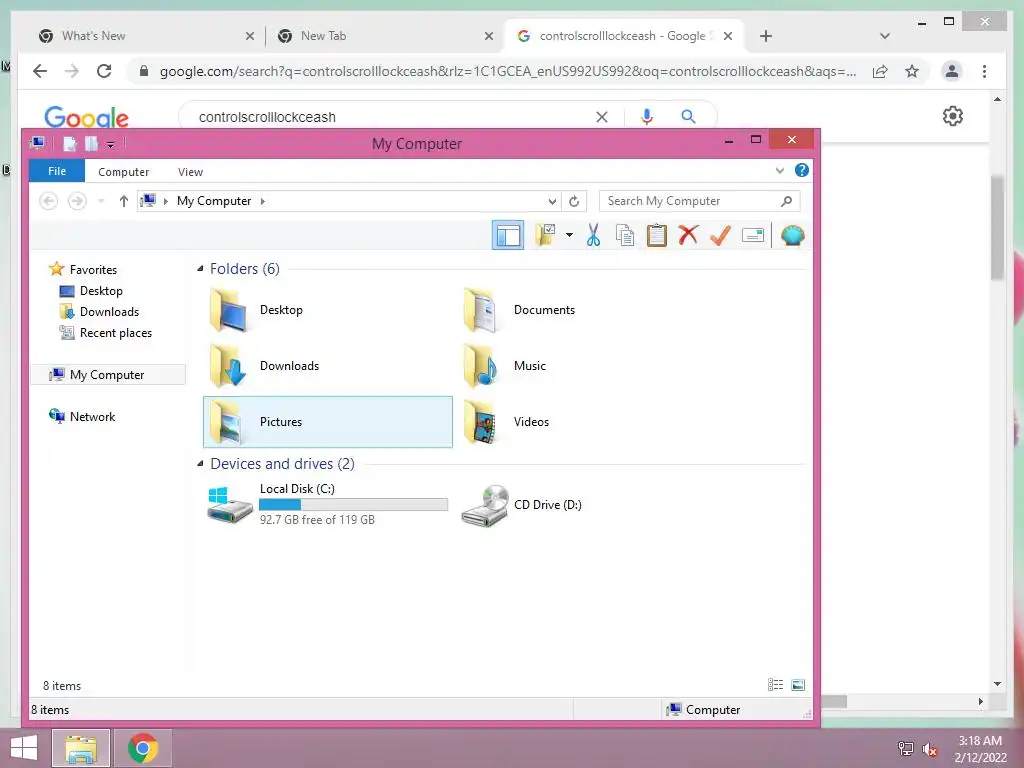Close the What's New Chrome tab

[249, 36]
